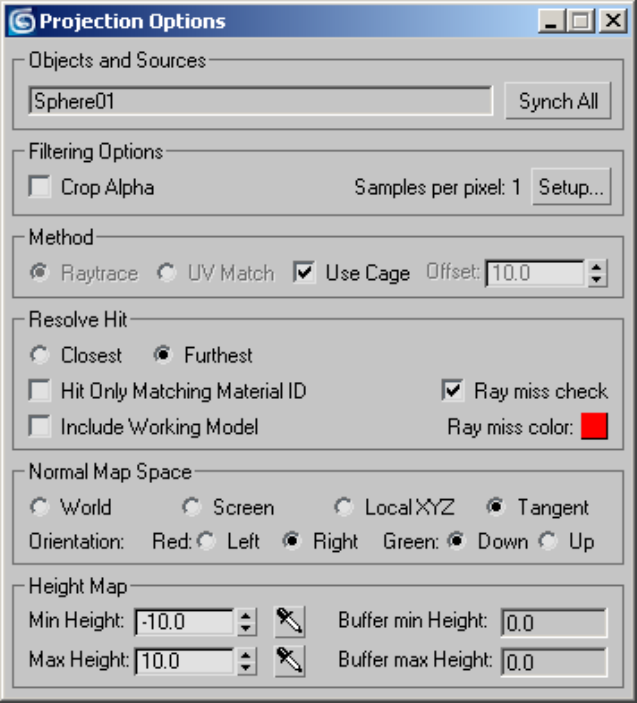Set Red orientation to Left
The height and width of the screenshot is (703, 637).
point(207,542)
